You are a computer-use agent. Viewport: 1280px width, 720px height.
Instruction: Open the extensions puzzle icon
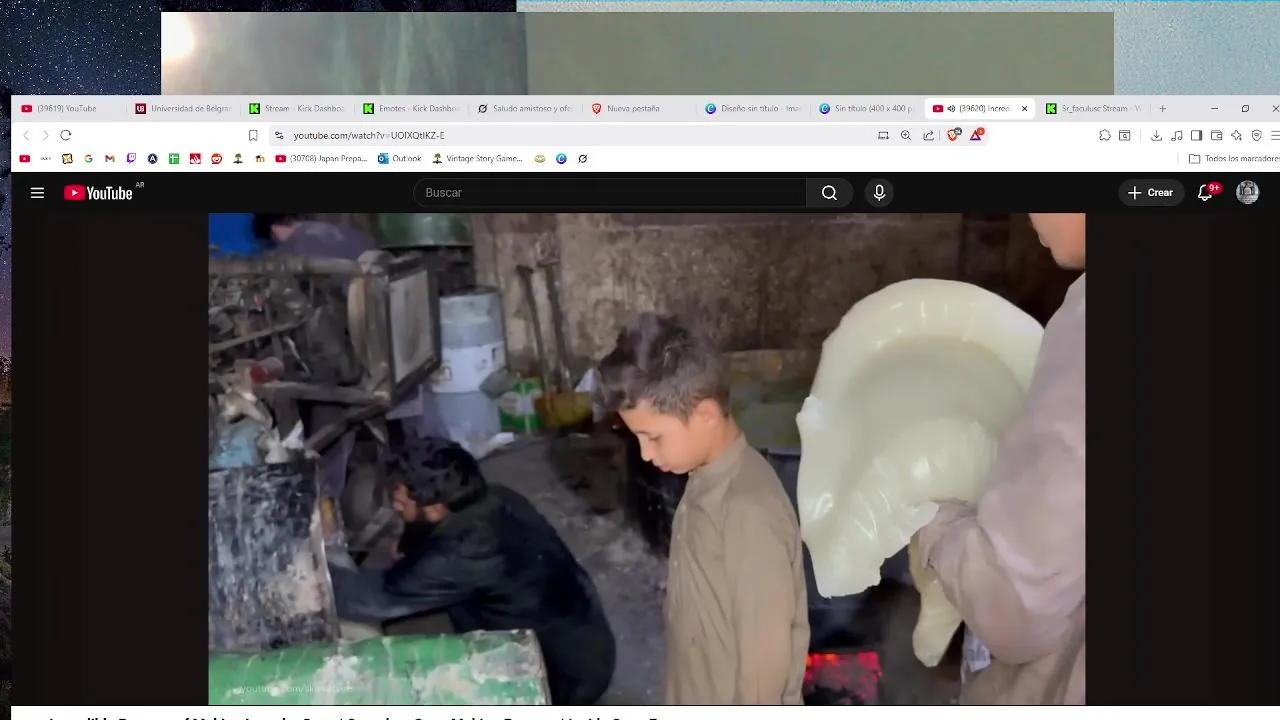point(1105,135)
